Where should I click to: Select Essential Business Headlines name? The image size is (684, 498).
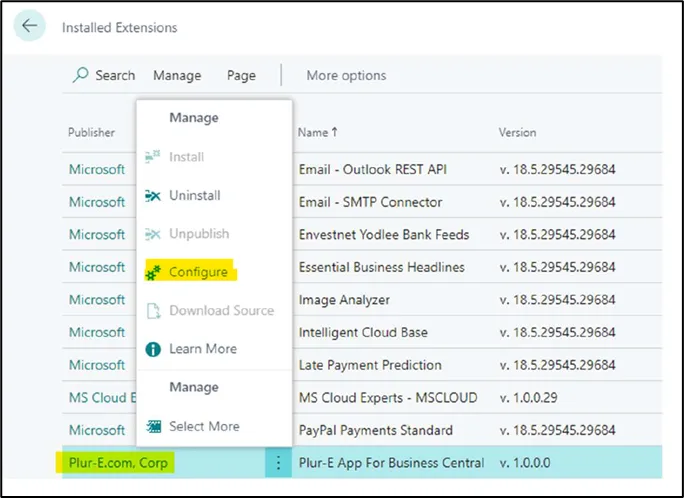pos(382,267)
